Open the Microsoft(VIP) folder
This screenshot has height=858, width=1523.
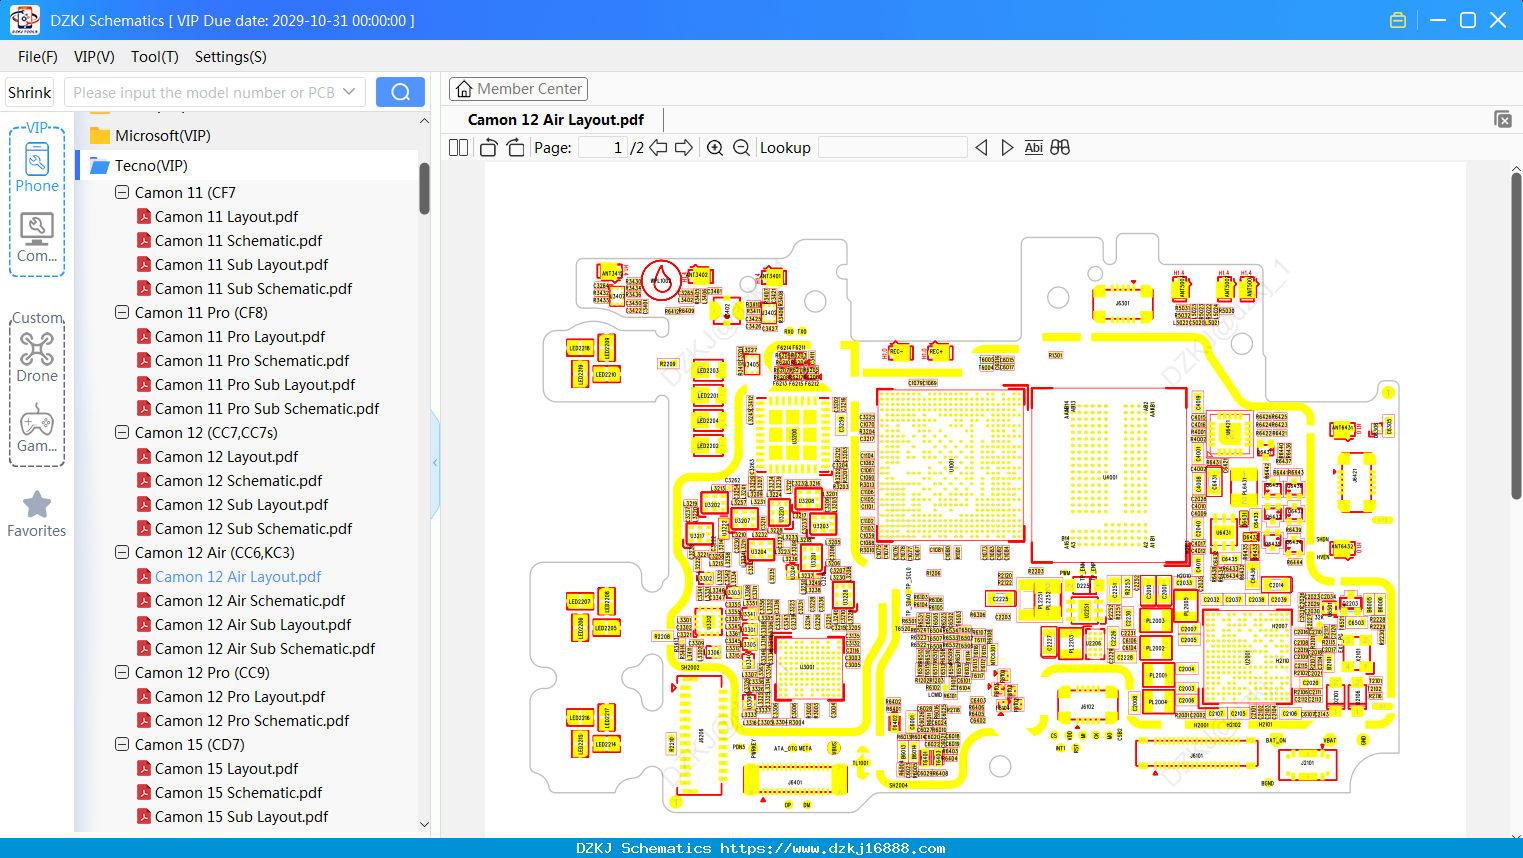[162, 136]
